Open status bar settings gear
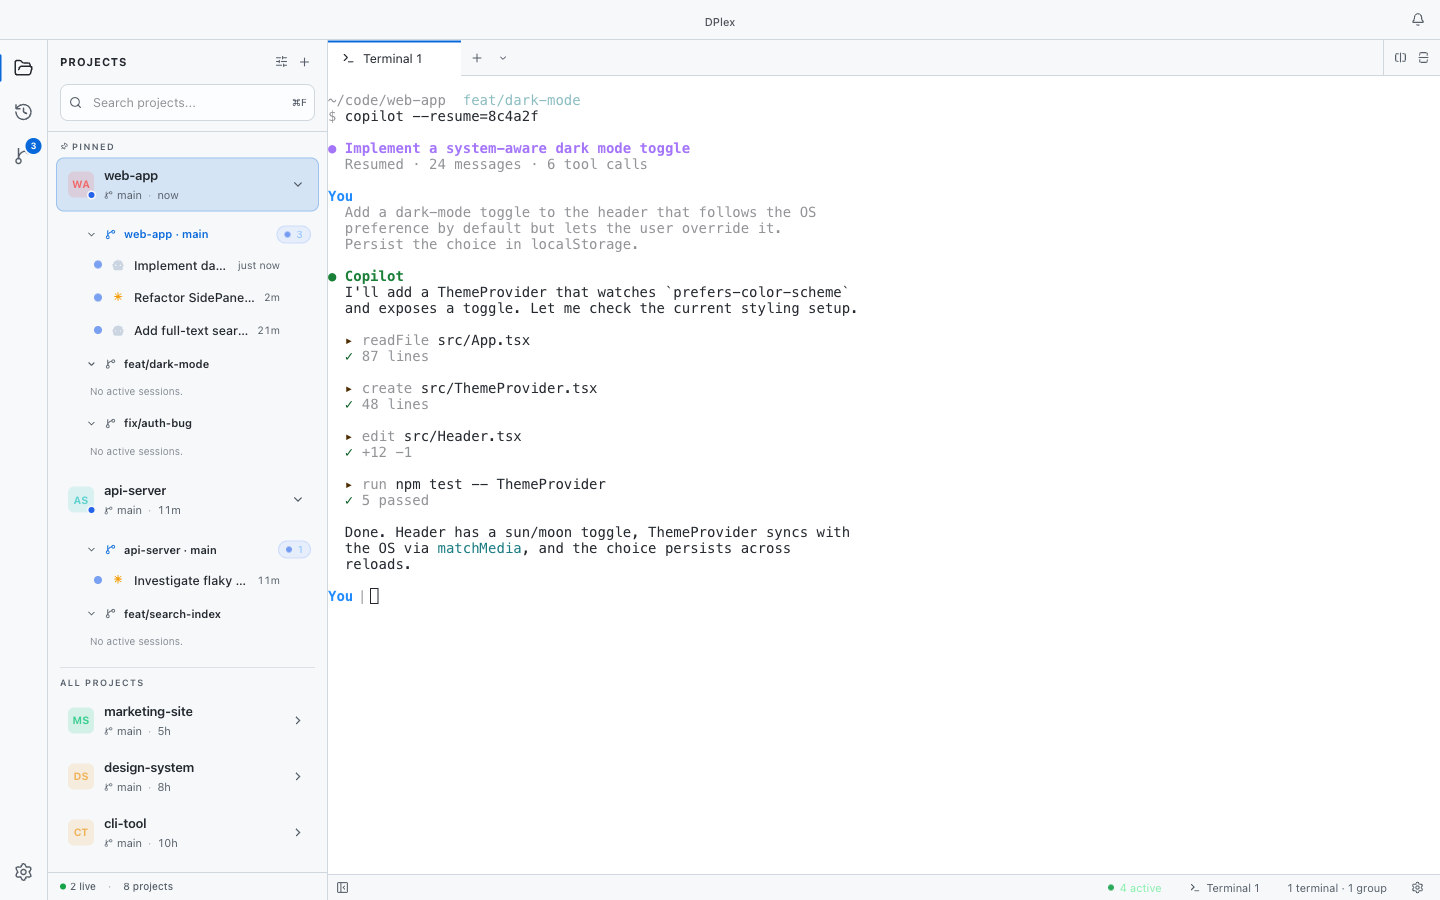 click(1417, 888)
